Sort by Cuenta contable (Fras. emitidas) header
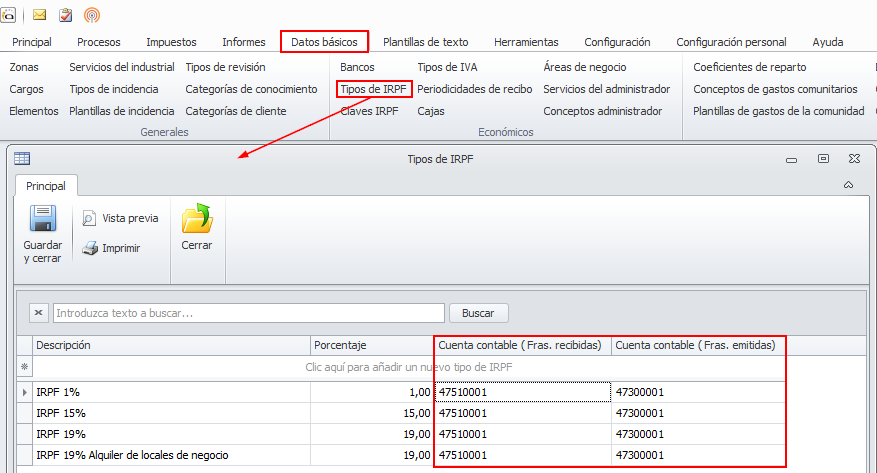877x473 pixels. (698, 346)
